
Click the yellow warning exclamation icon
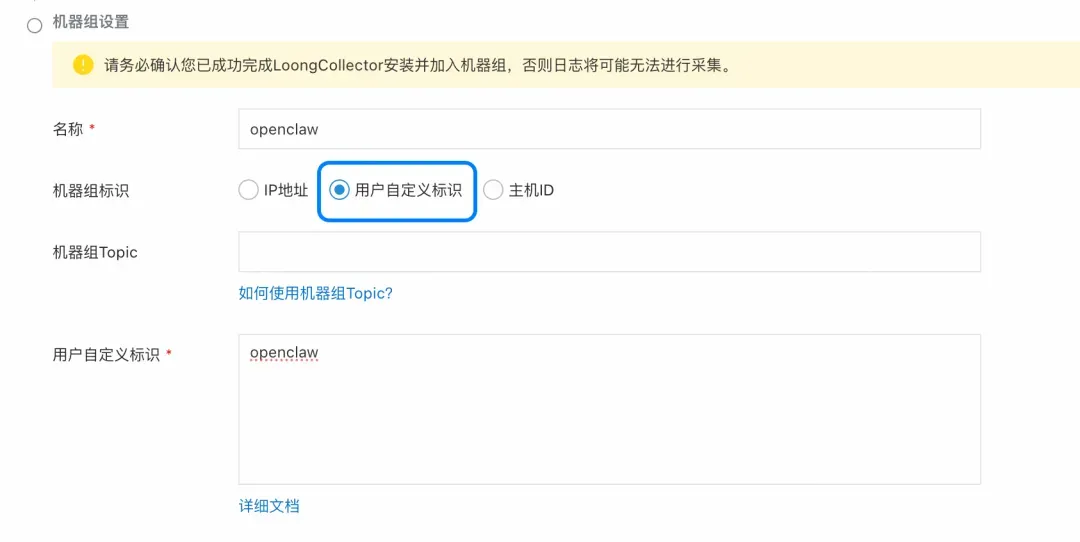[x=83, y=65]
